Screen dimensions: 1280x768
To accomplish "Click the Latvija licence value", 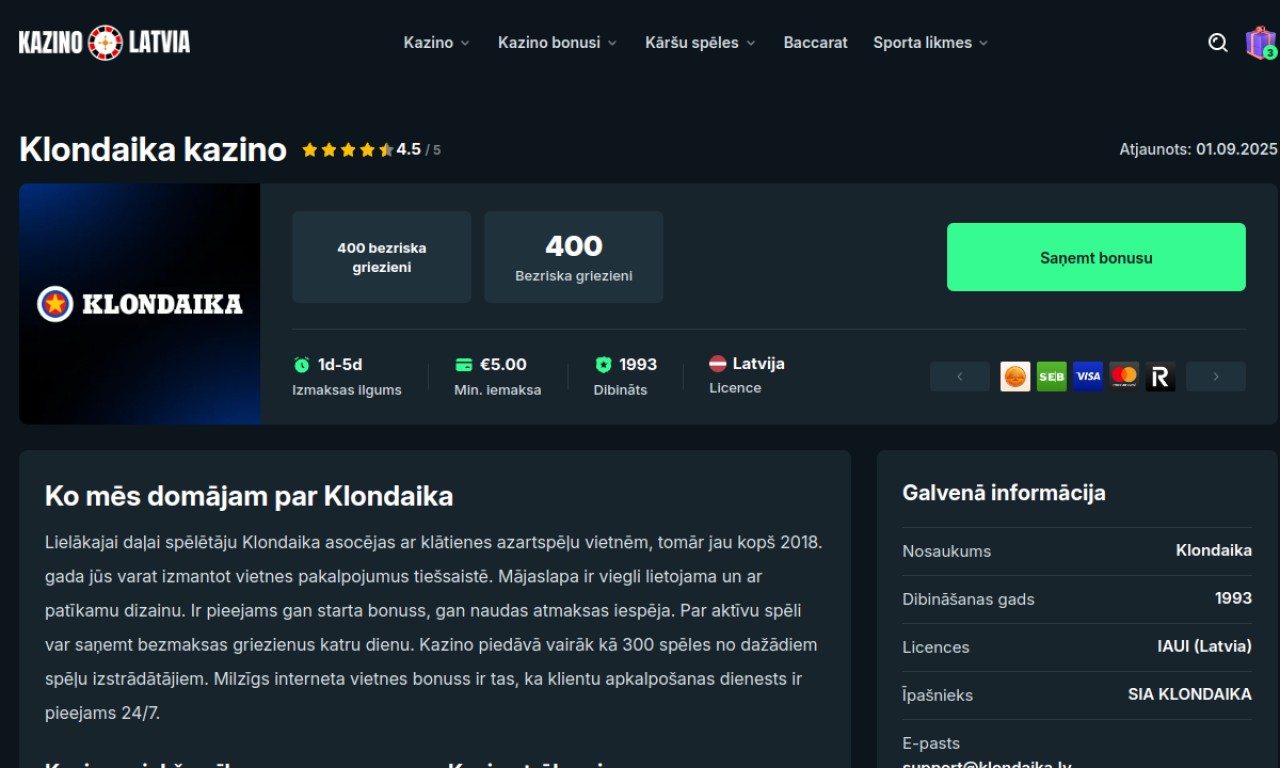I will tap(758, 363).
